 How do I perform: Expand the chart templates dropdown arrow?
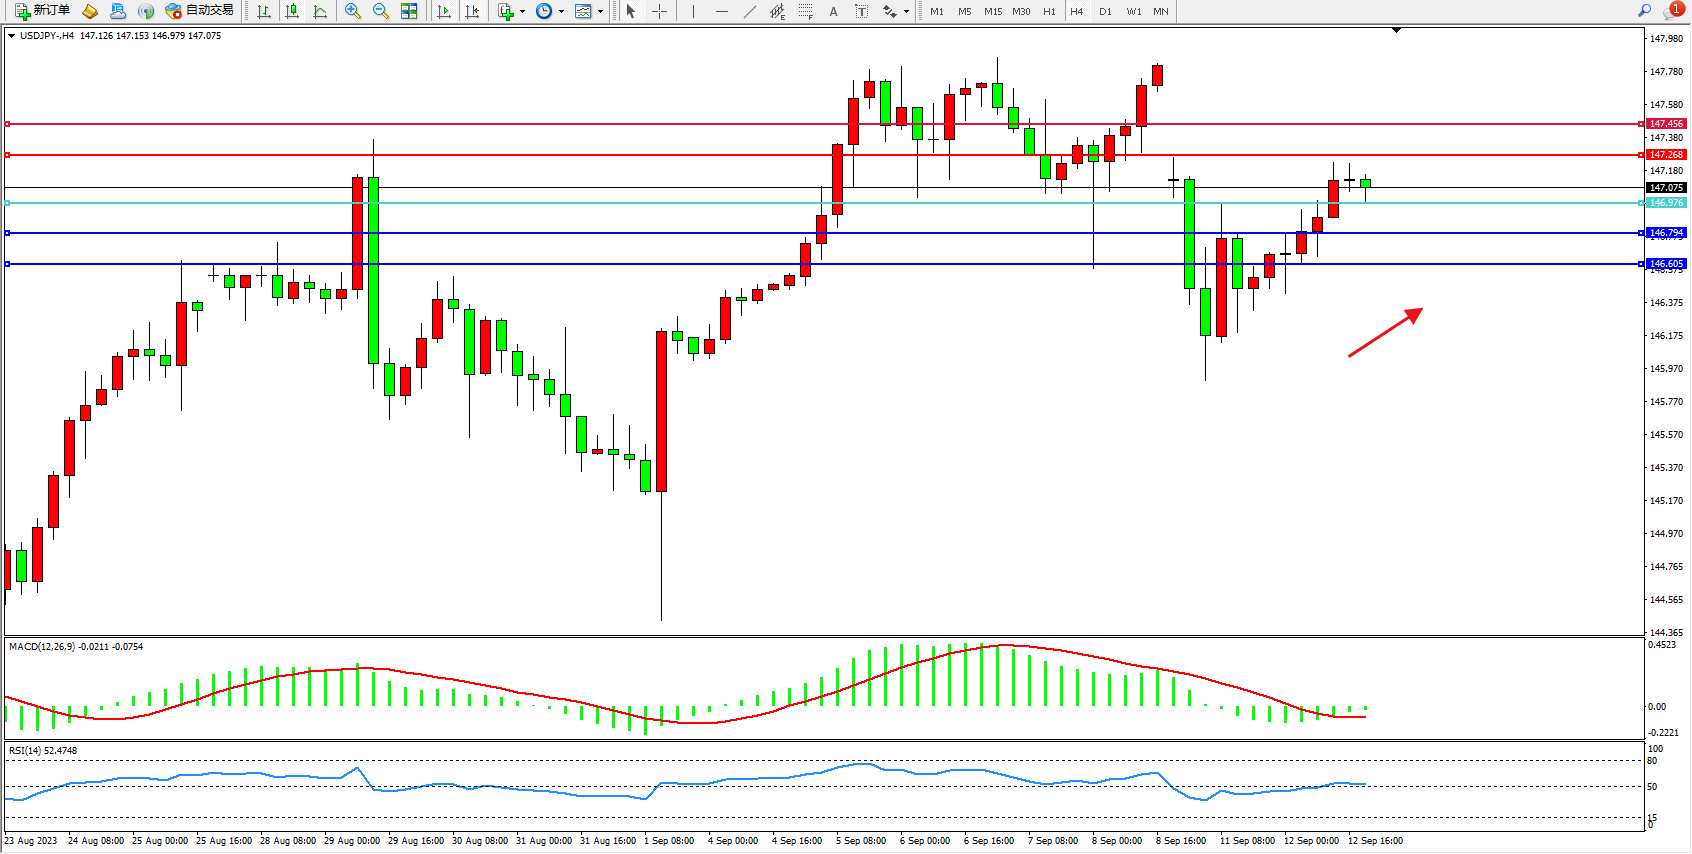coord(600,12)
